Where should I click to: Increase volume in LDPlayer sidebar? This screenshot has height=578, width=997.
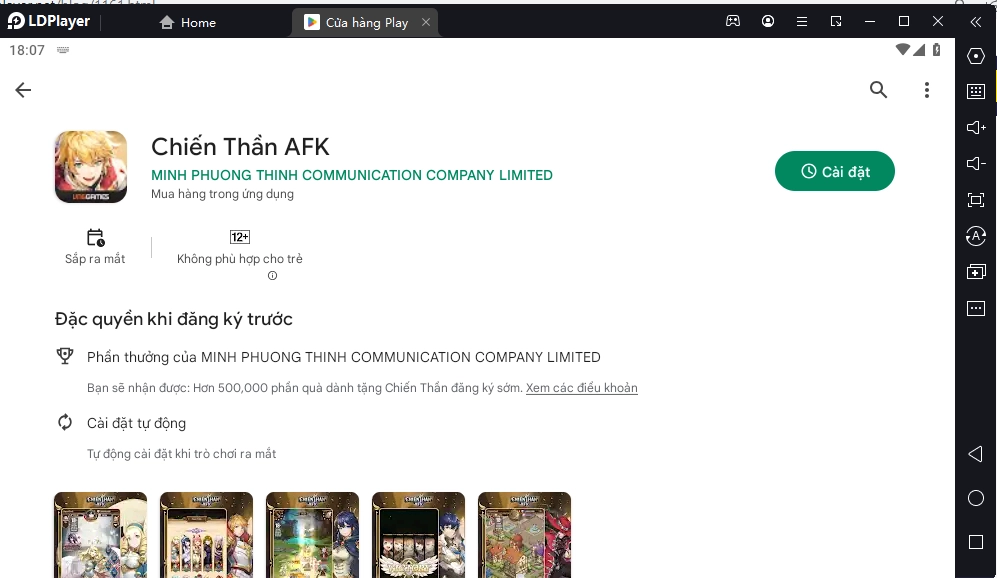[976, 127]
